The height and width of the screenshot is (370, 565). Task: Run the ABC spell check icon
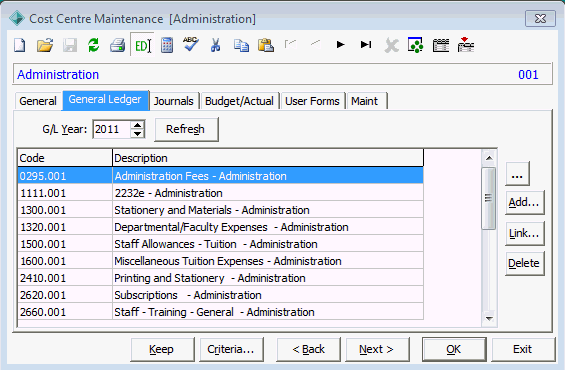tap(191, 44)
